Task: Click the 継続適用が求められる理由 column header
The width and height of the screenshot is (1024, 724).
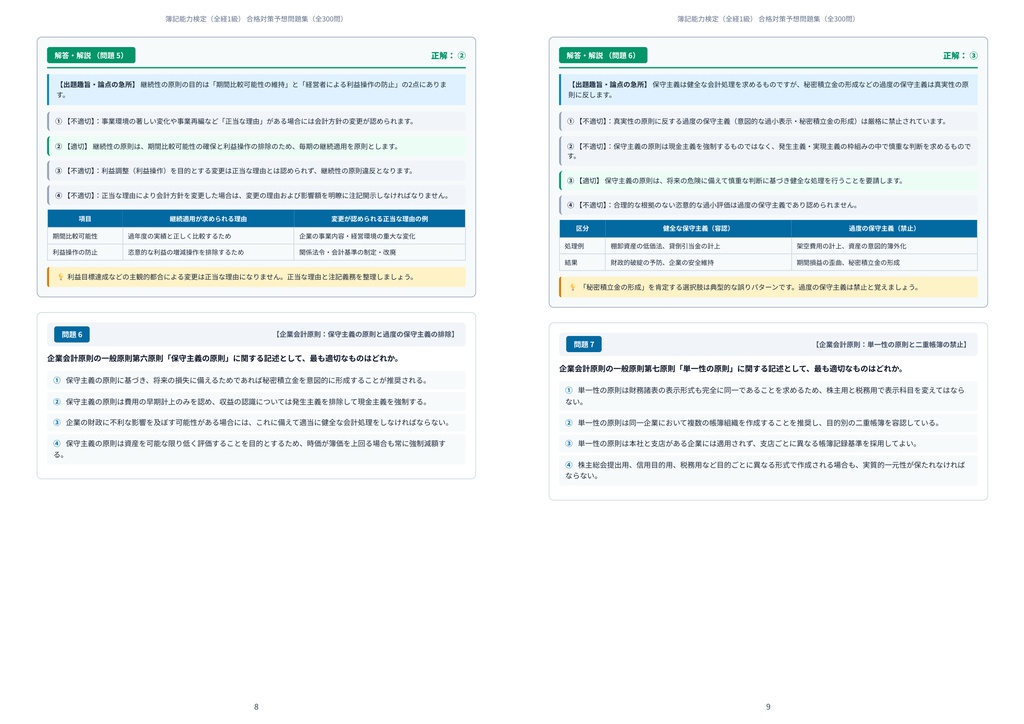Action: 208,219
